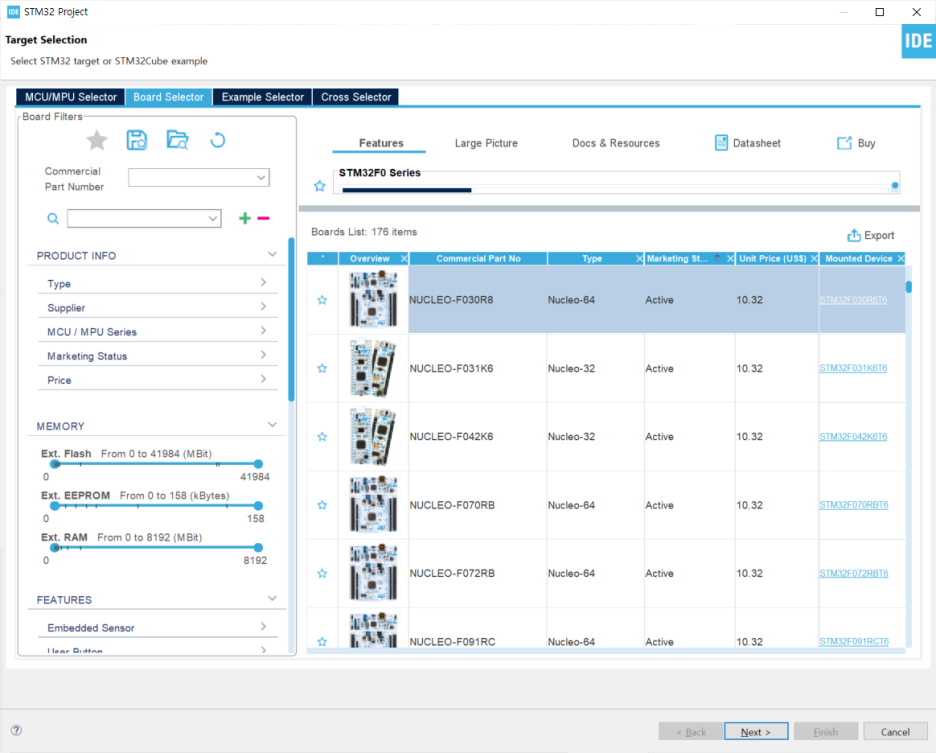Close the Unit Price column with its X

pos(814,259)
